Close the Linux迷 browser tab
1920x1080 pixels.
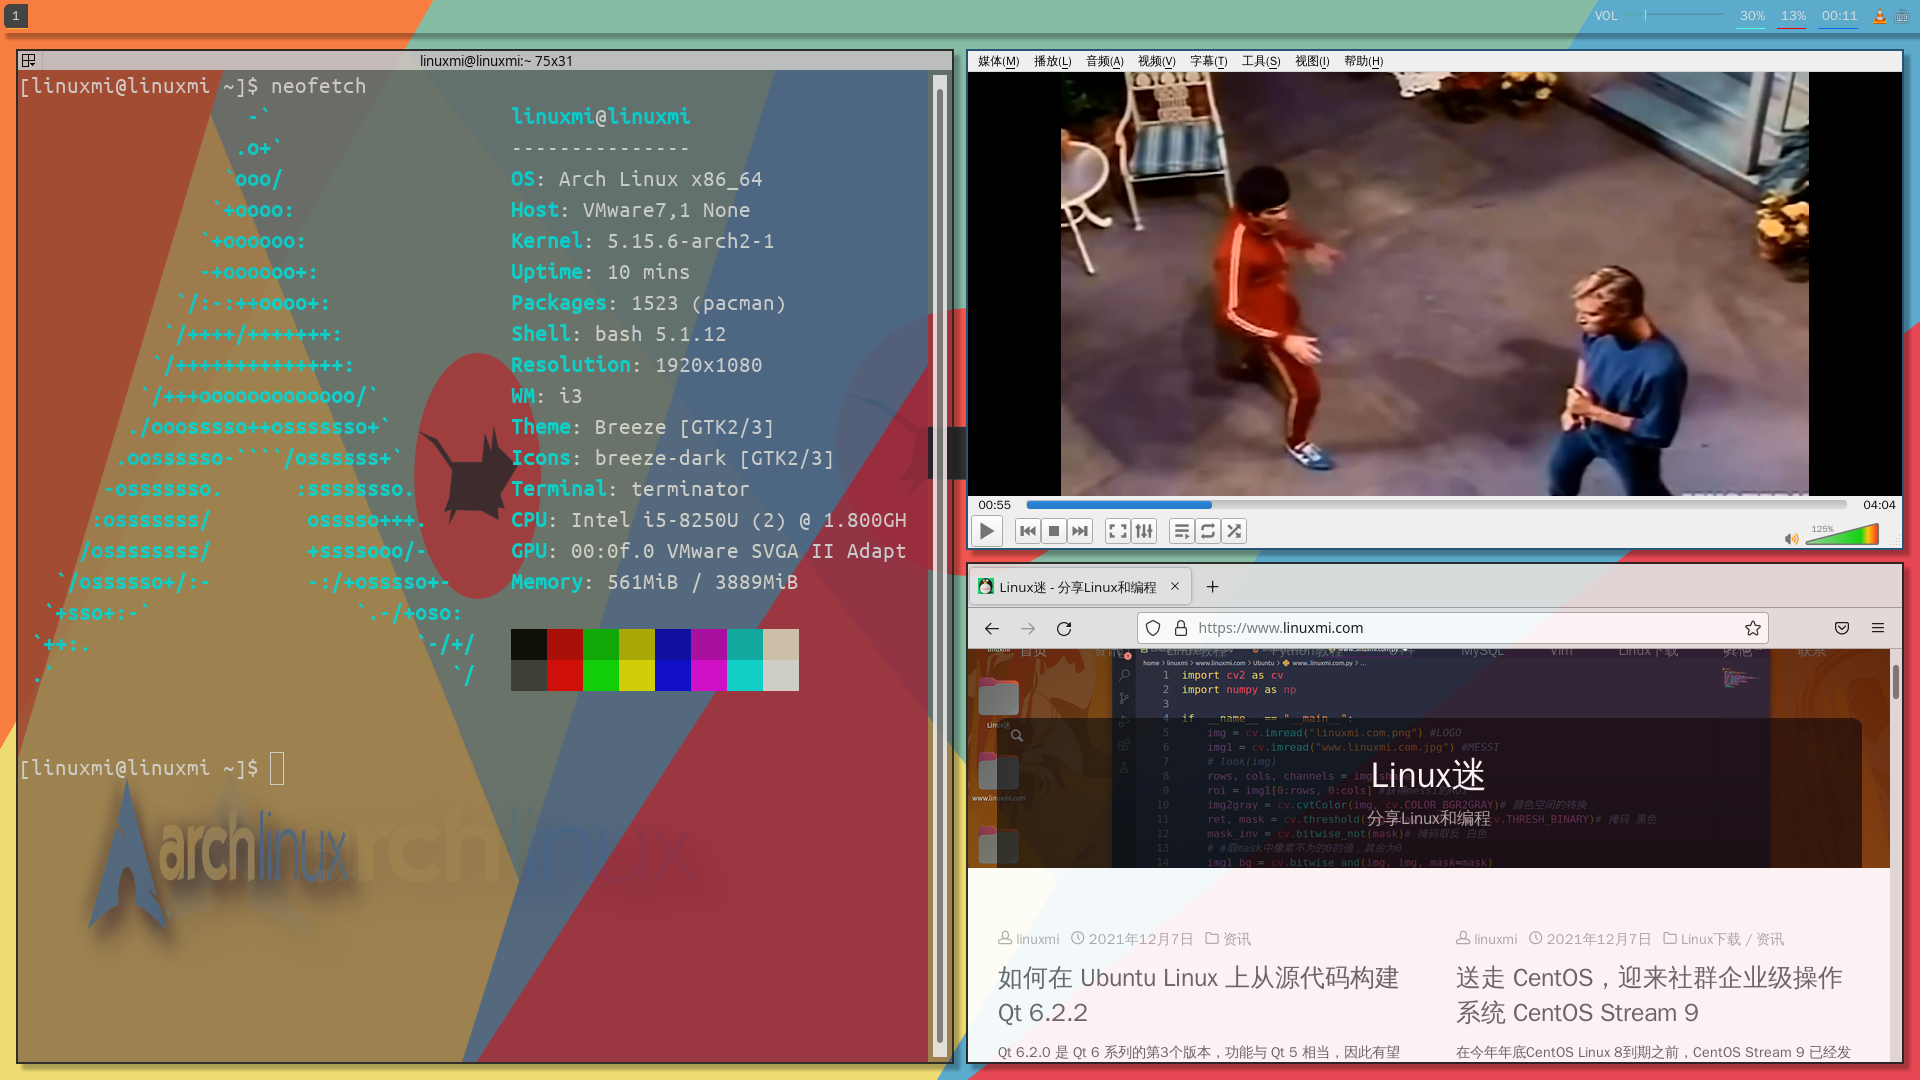(1175, 587)
